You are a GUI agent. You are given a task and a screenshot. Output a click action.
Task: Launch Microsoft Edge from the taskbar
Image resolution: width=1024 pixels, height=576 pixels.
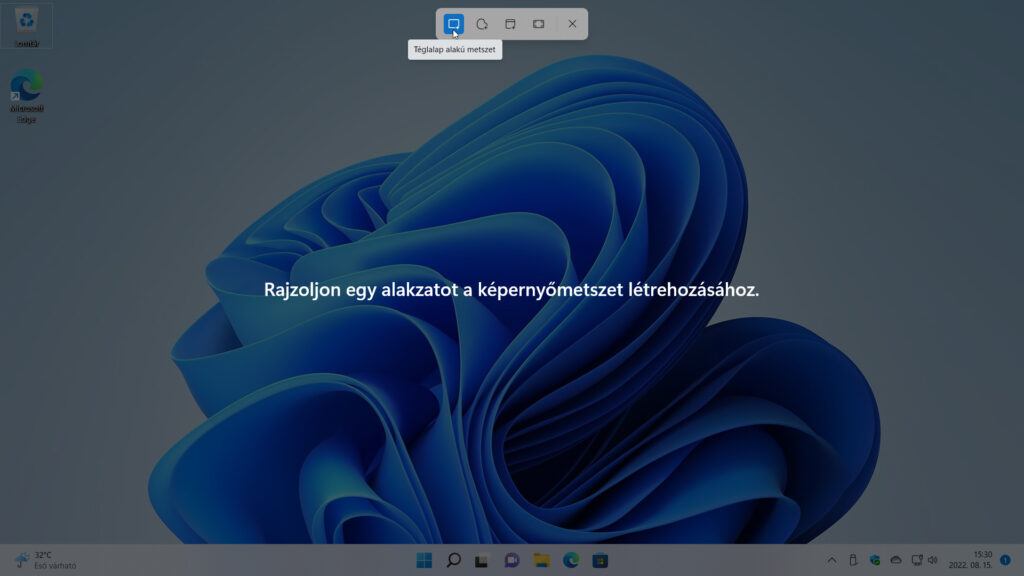point(571,560)
